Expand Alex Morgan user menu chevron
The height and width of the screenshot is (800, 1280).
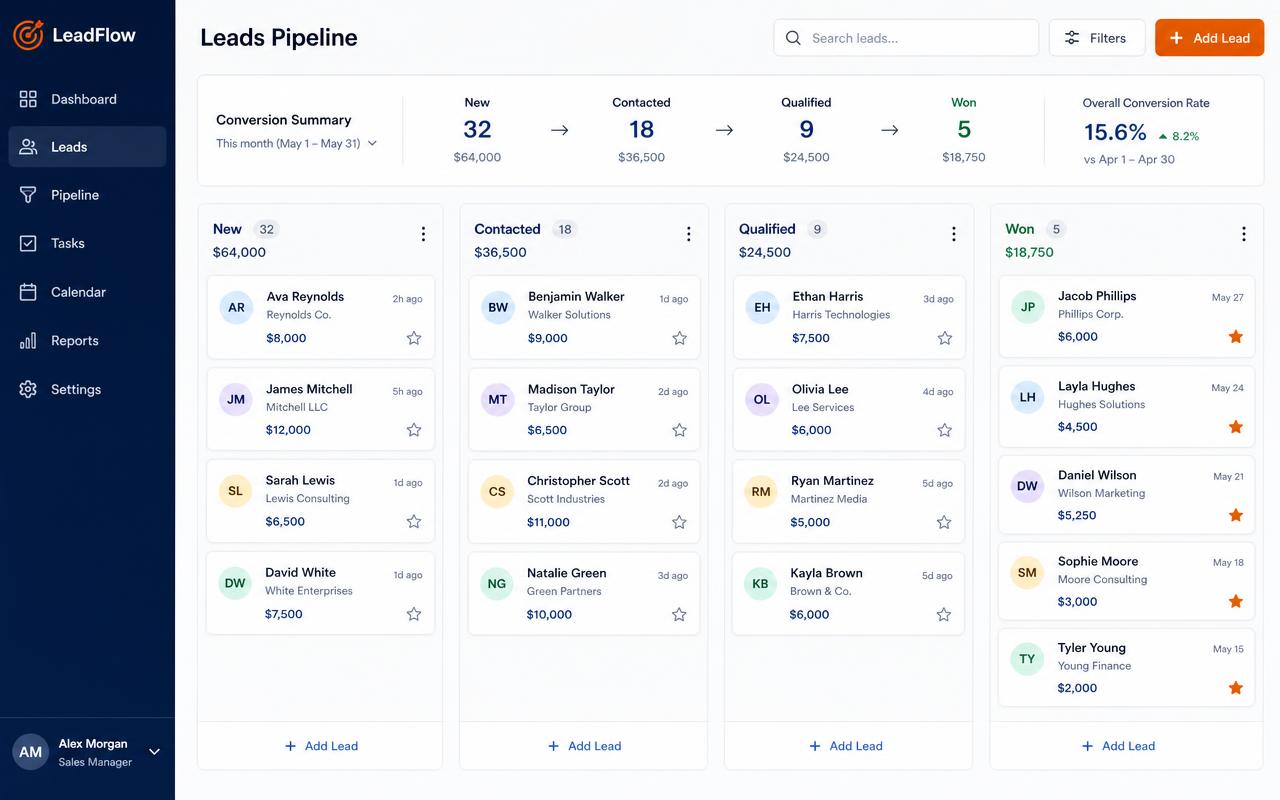[154, 752]
